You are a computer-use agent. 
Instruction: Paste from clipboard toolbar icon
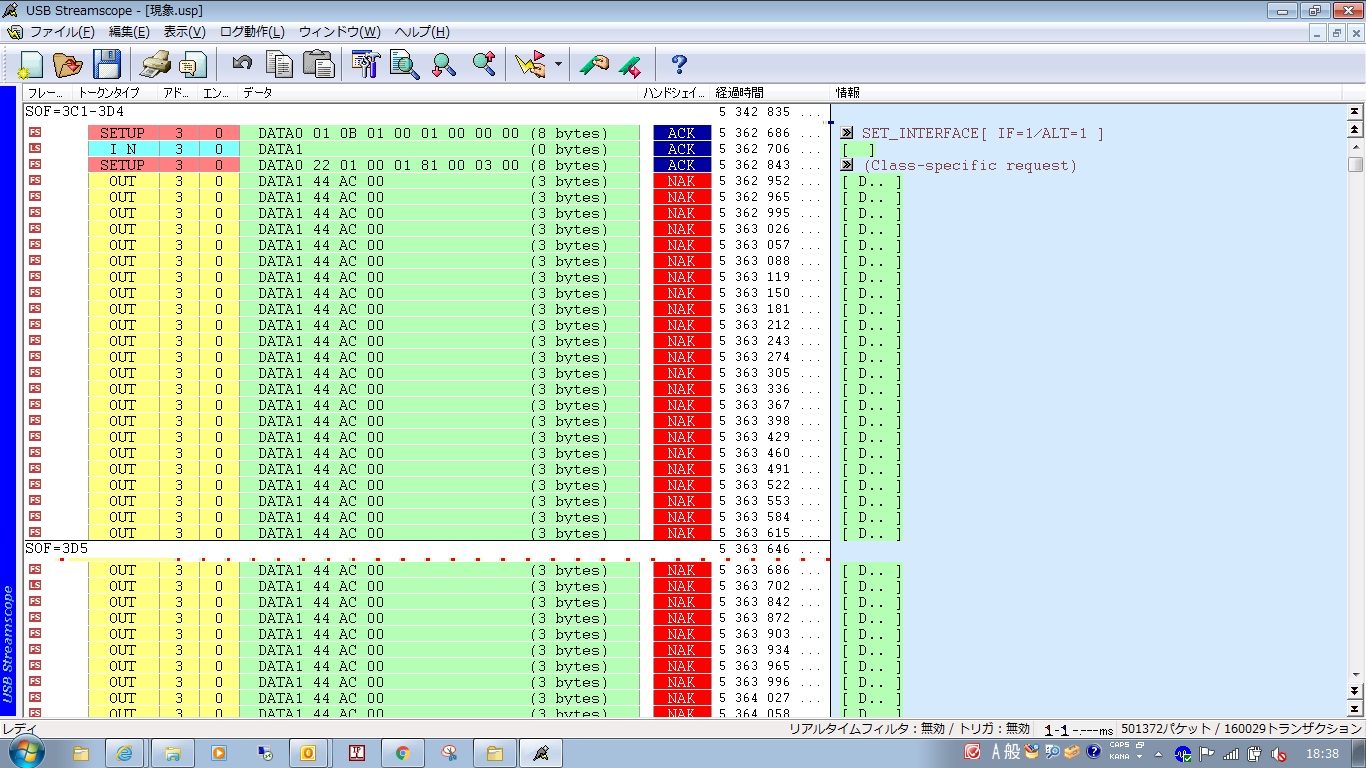tap(318, 65)
